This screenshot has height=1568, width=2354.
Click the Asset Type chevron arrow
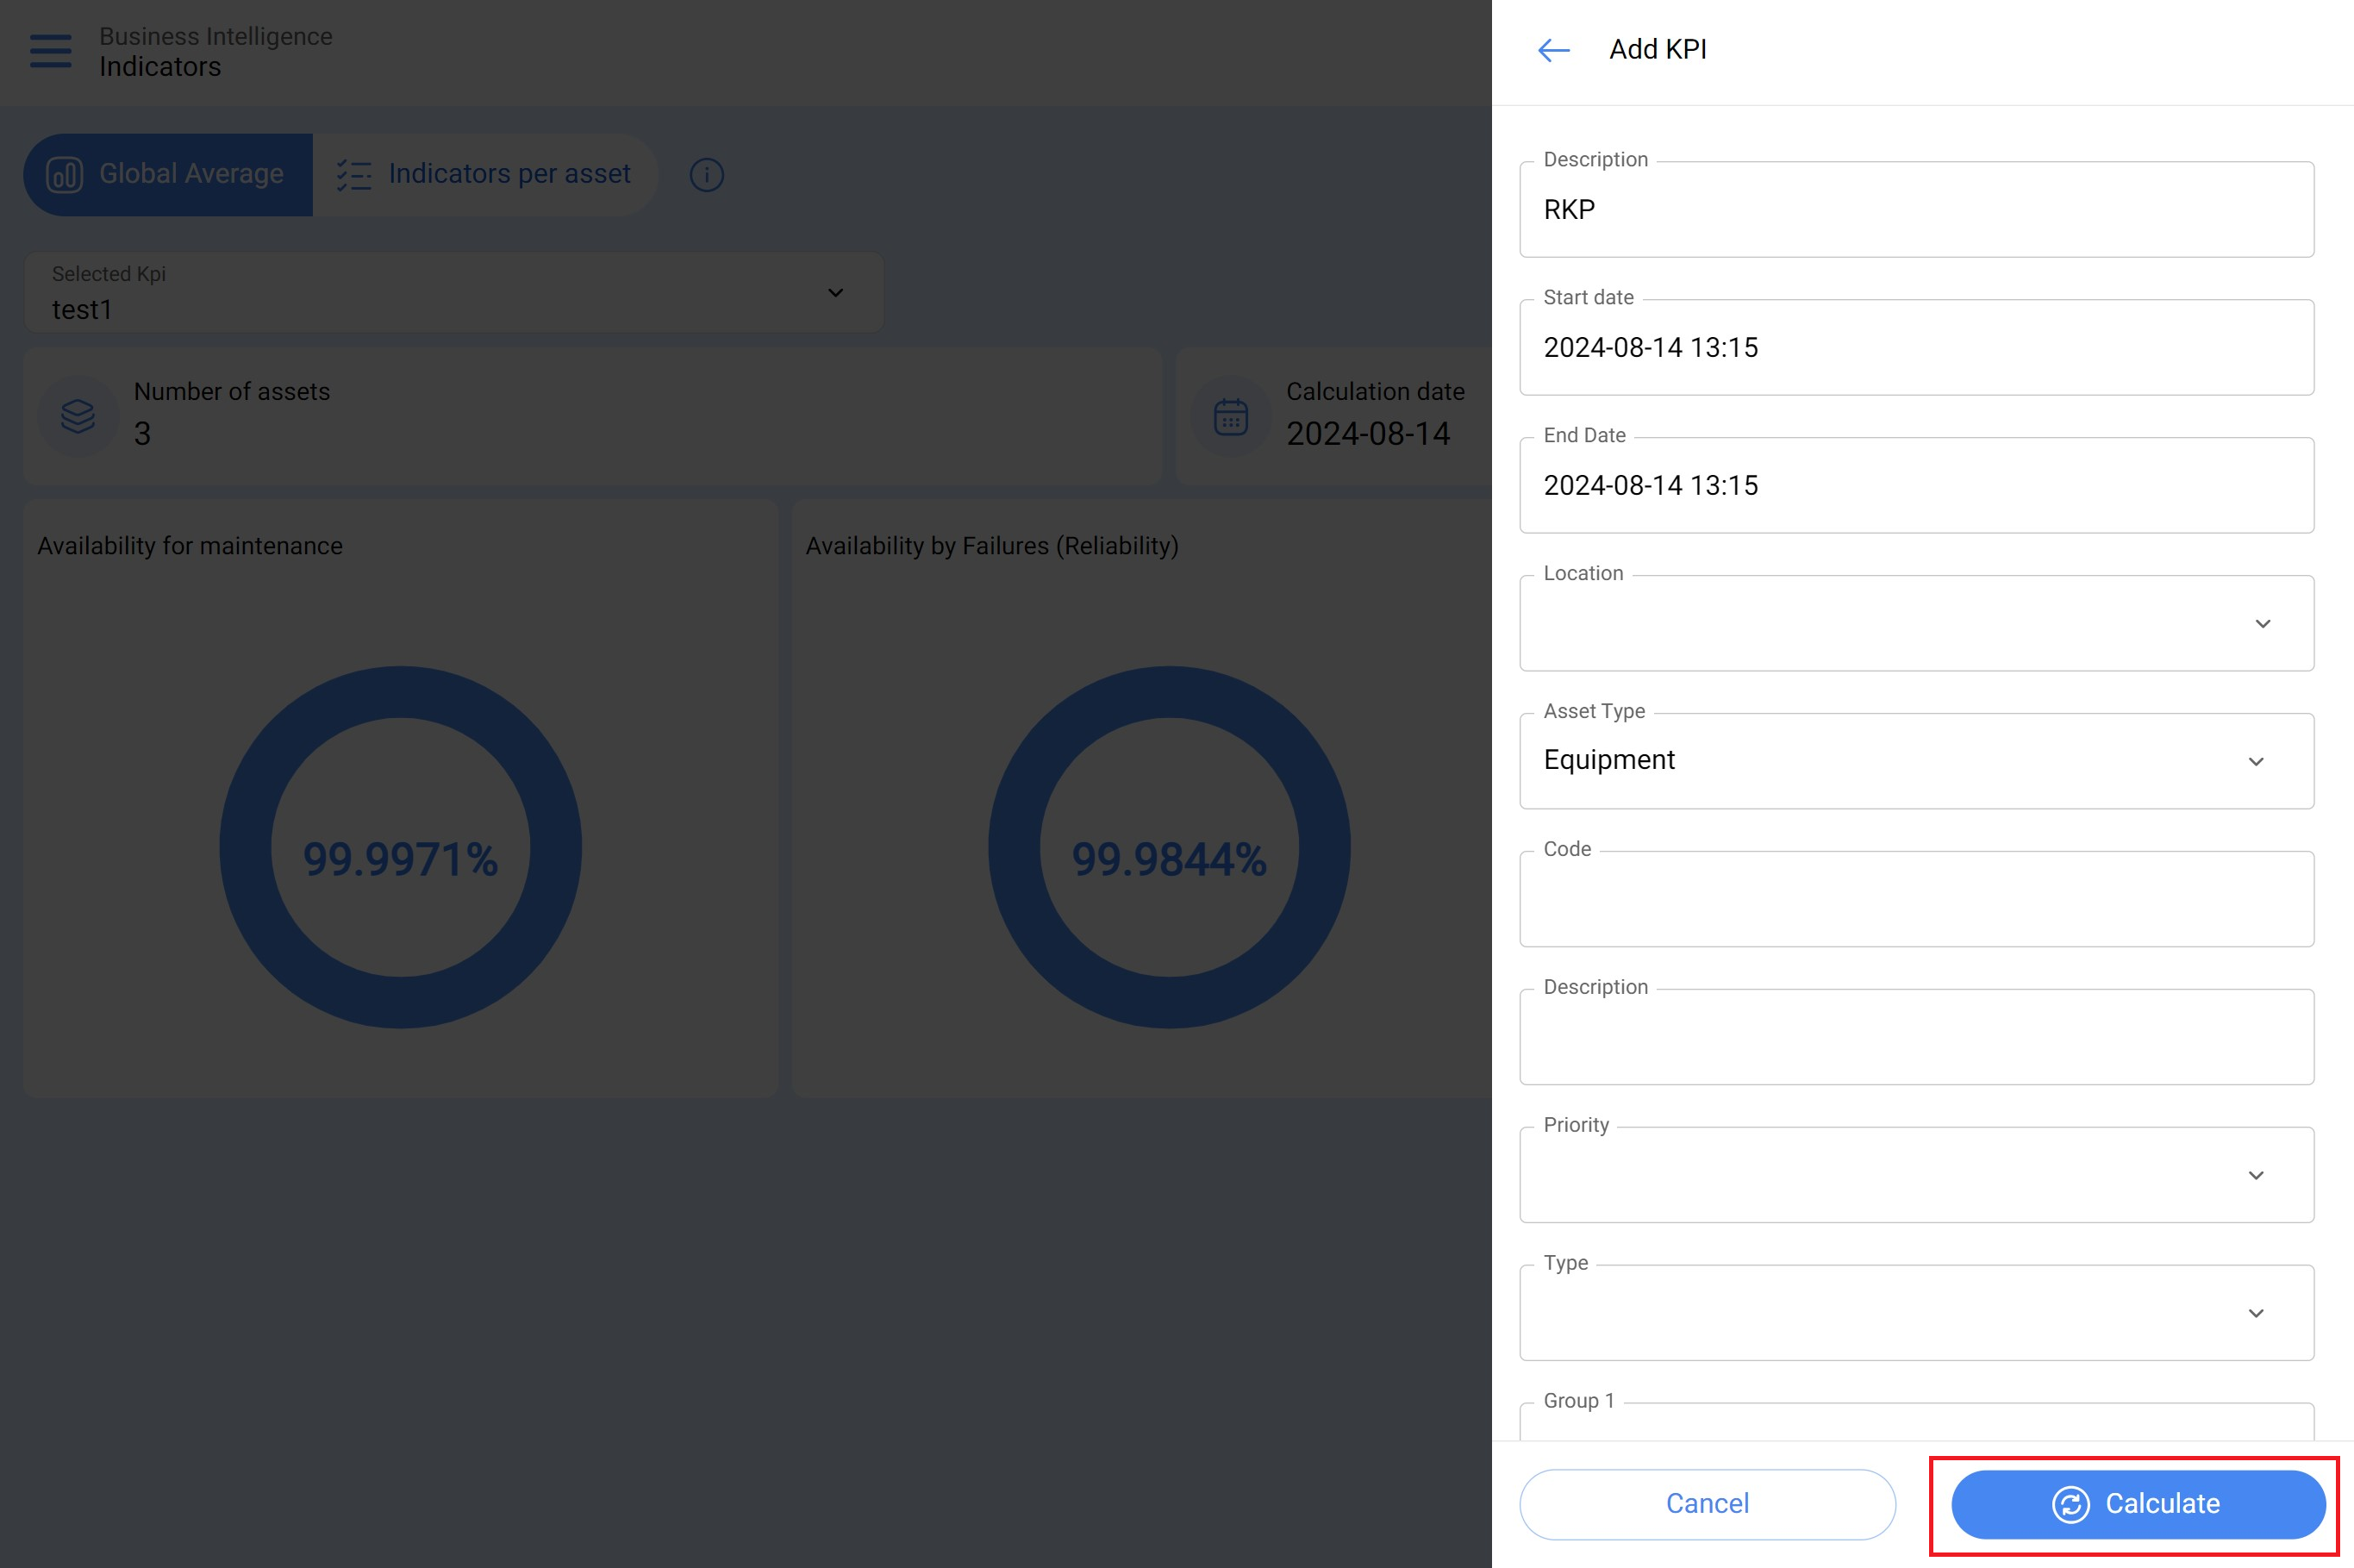coord(2256,762)
